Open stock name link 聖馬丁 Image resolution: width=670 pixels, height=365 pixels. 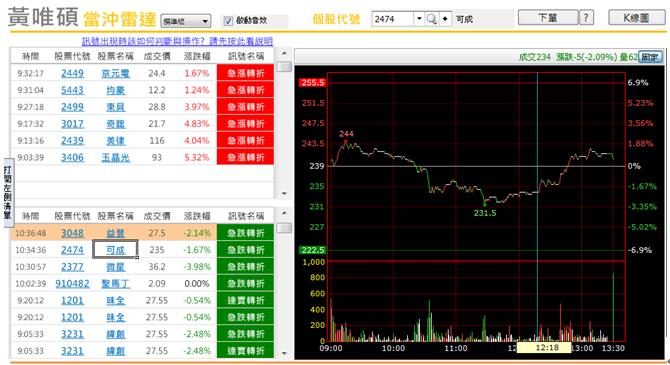click(x=115, y=283)
